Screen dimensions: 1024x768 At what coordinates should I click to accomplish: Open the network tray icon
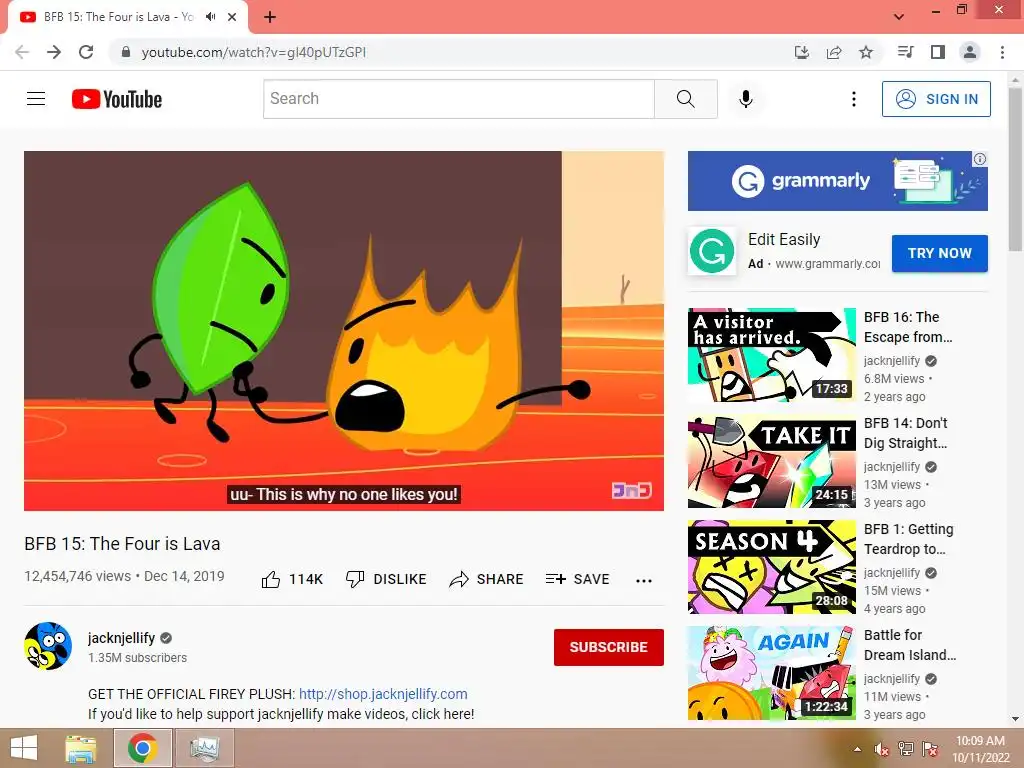(906, 749)
